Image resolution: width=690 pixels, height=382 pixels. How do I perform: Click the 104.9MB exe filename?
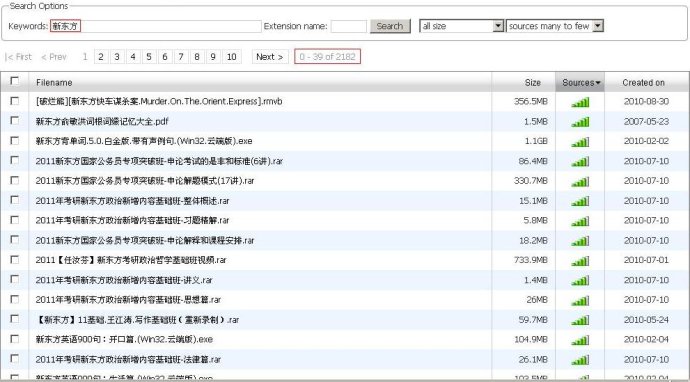(124, 339)
